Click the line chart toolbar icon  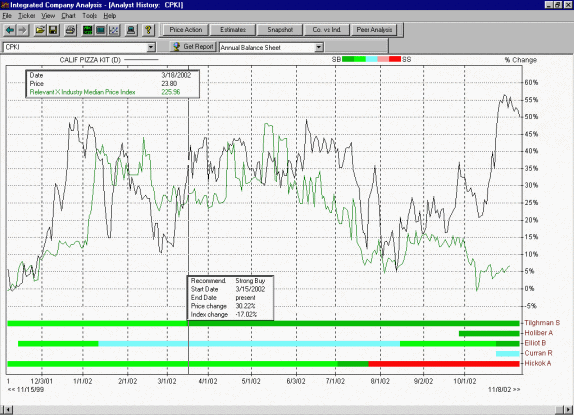(x=114, y=30)
